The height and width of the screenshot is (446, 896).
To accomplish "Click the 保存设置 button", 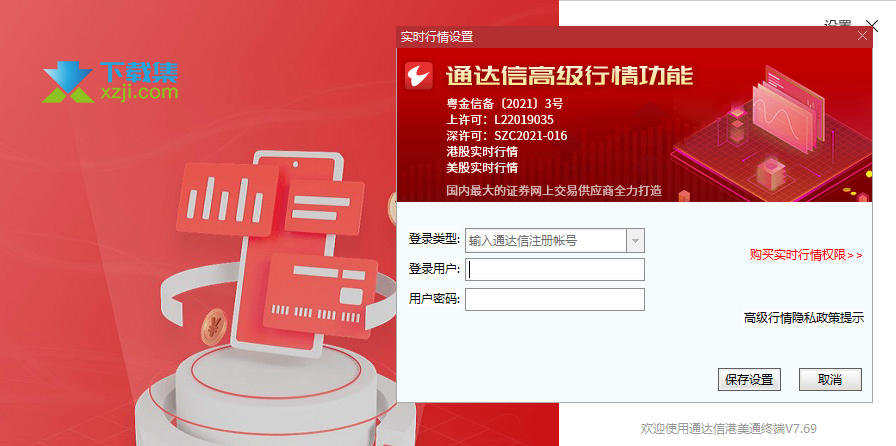I will point(749,380).
